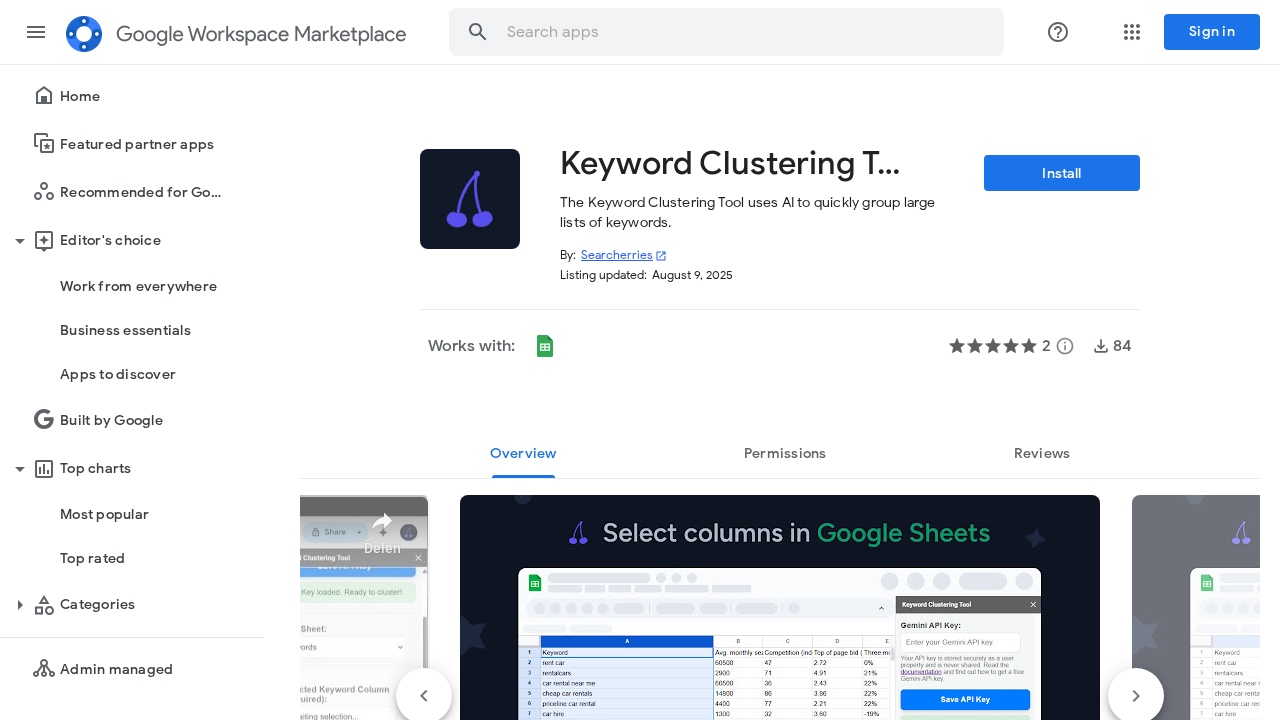Click the Keyword Clustering Tool cherry icon
The width and height of the screenshot is (1280, 720).
470,199
